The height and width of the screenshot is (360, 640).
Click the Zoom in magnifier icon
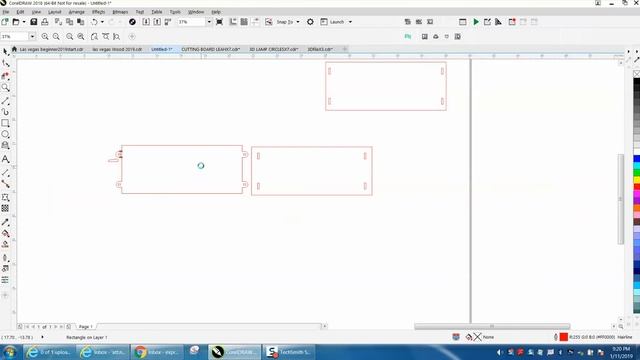pyautogui.click(x=45, y=36)
